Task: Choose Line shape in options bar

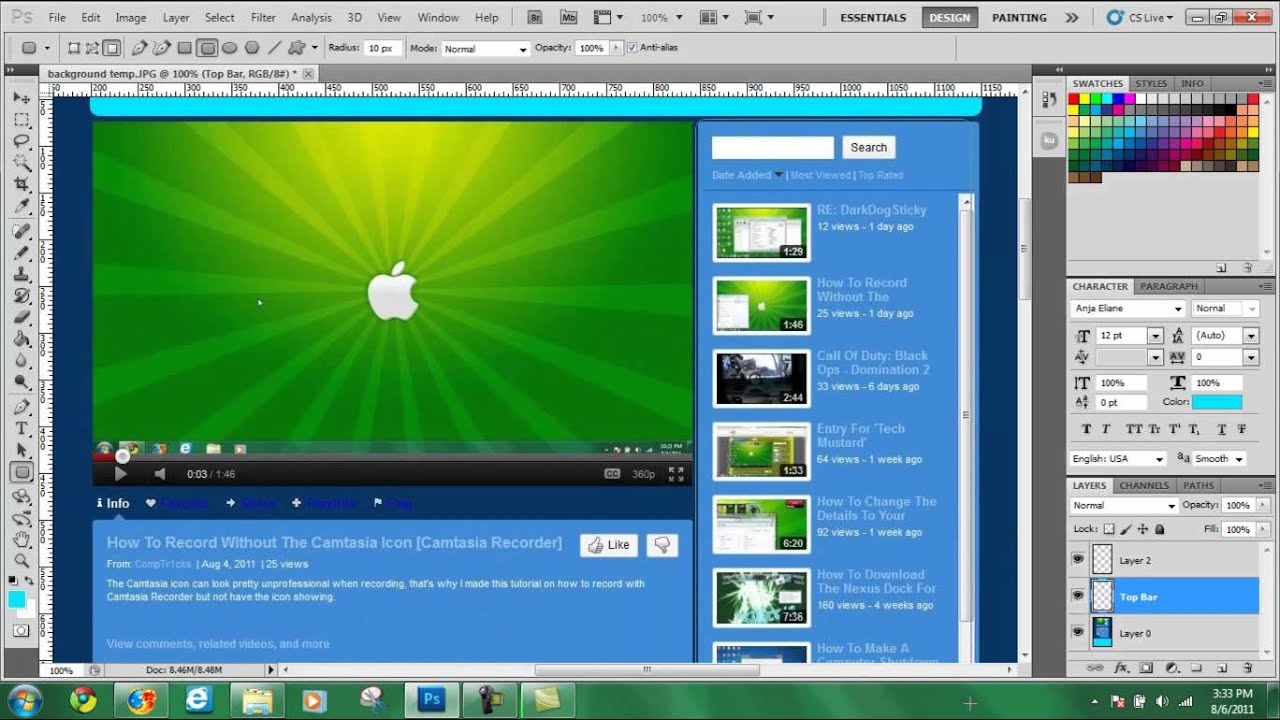Action: click(x=273, y=48)
